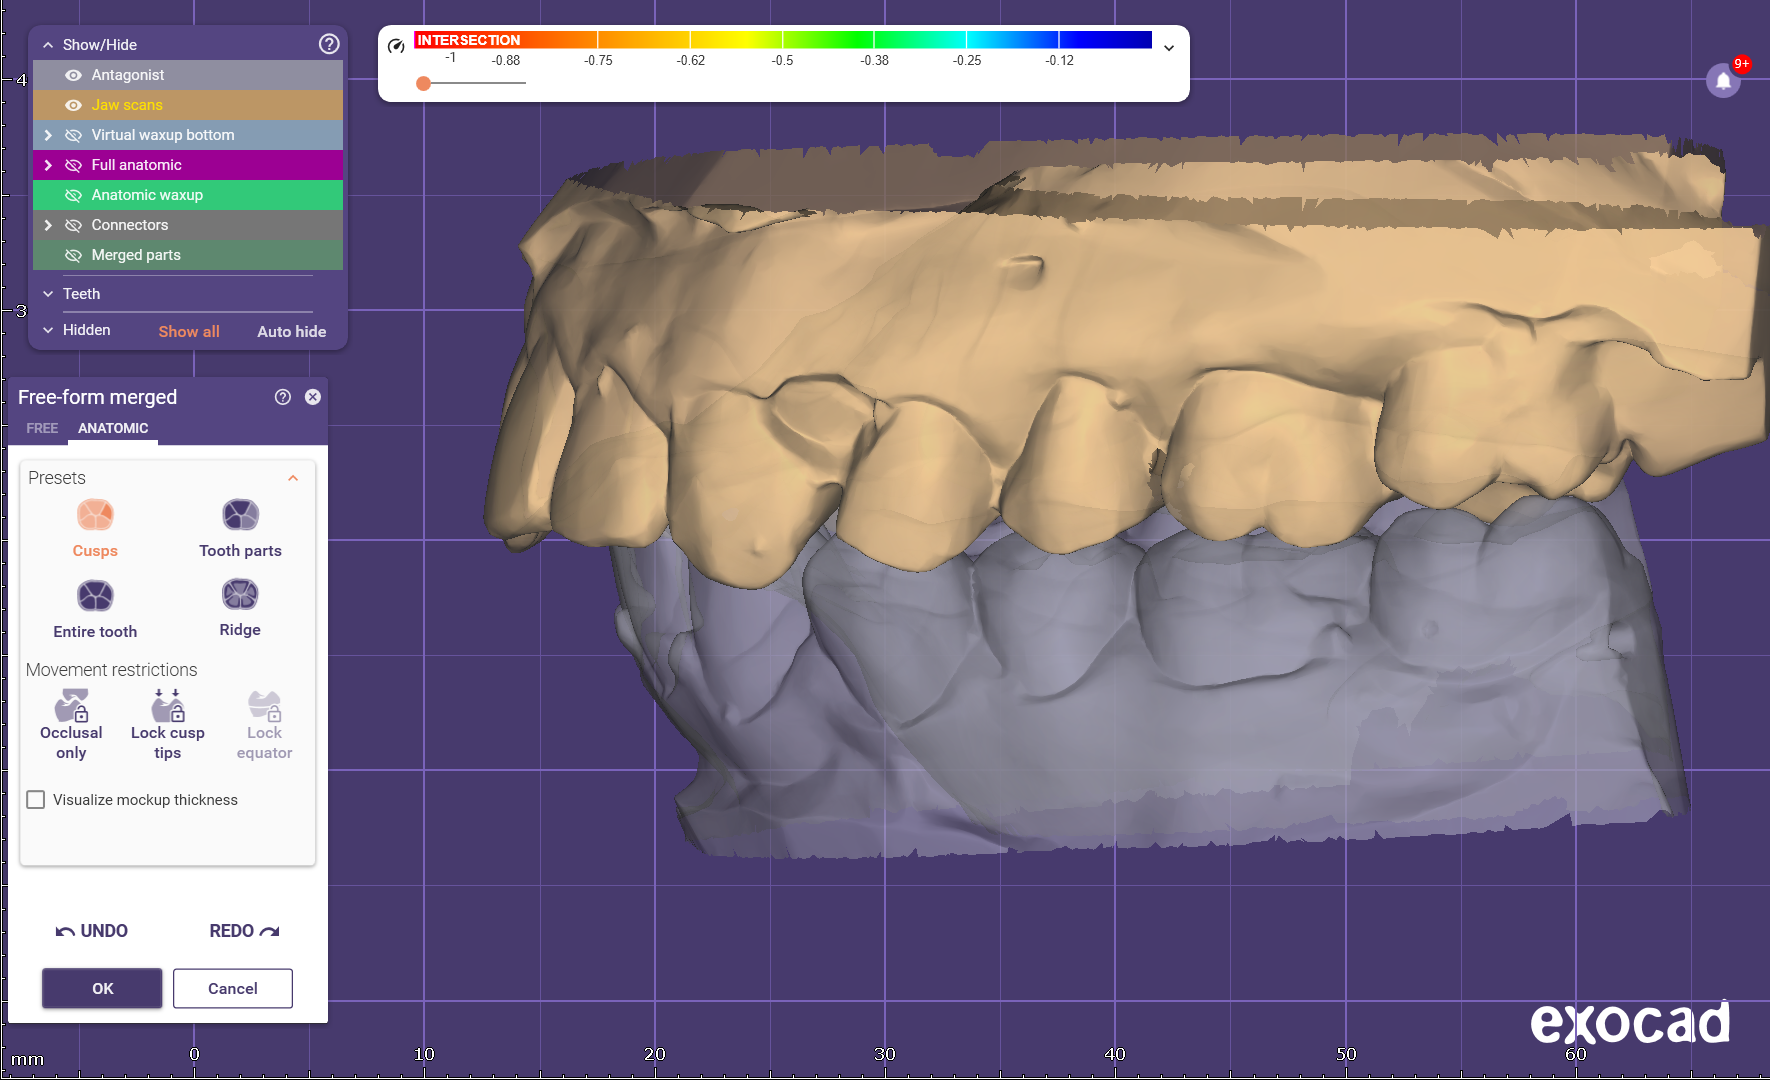
Task: Hide the Antagonist scan
Action: tap(73, 75)
